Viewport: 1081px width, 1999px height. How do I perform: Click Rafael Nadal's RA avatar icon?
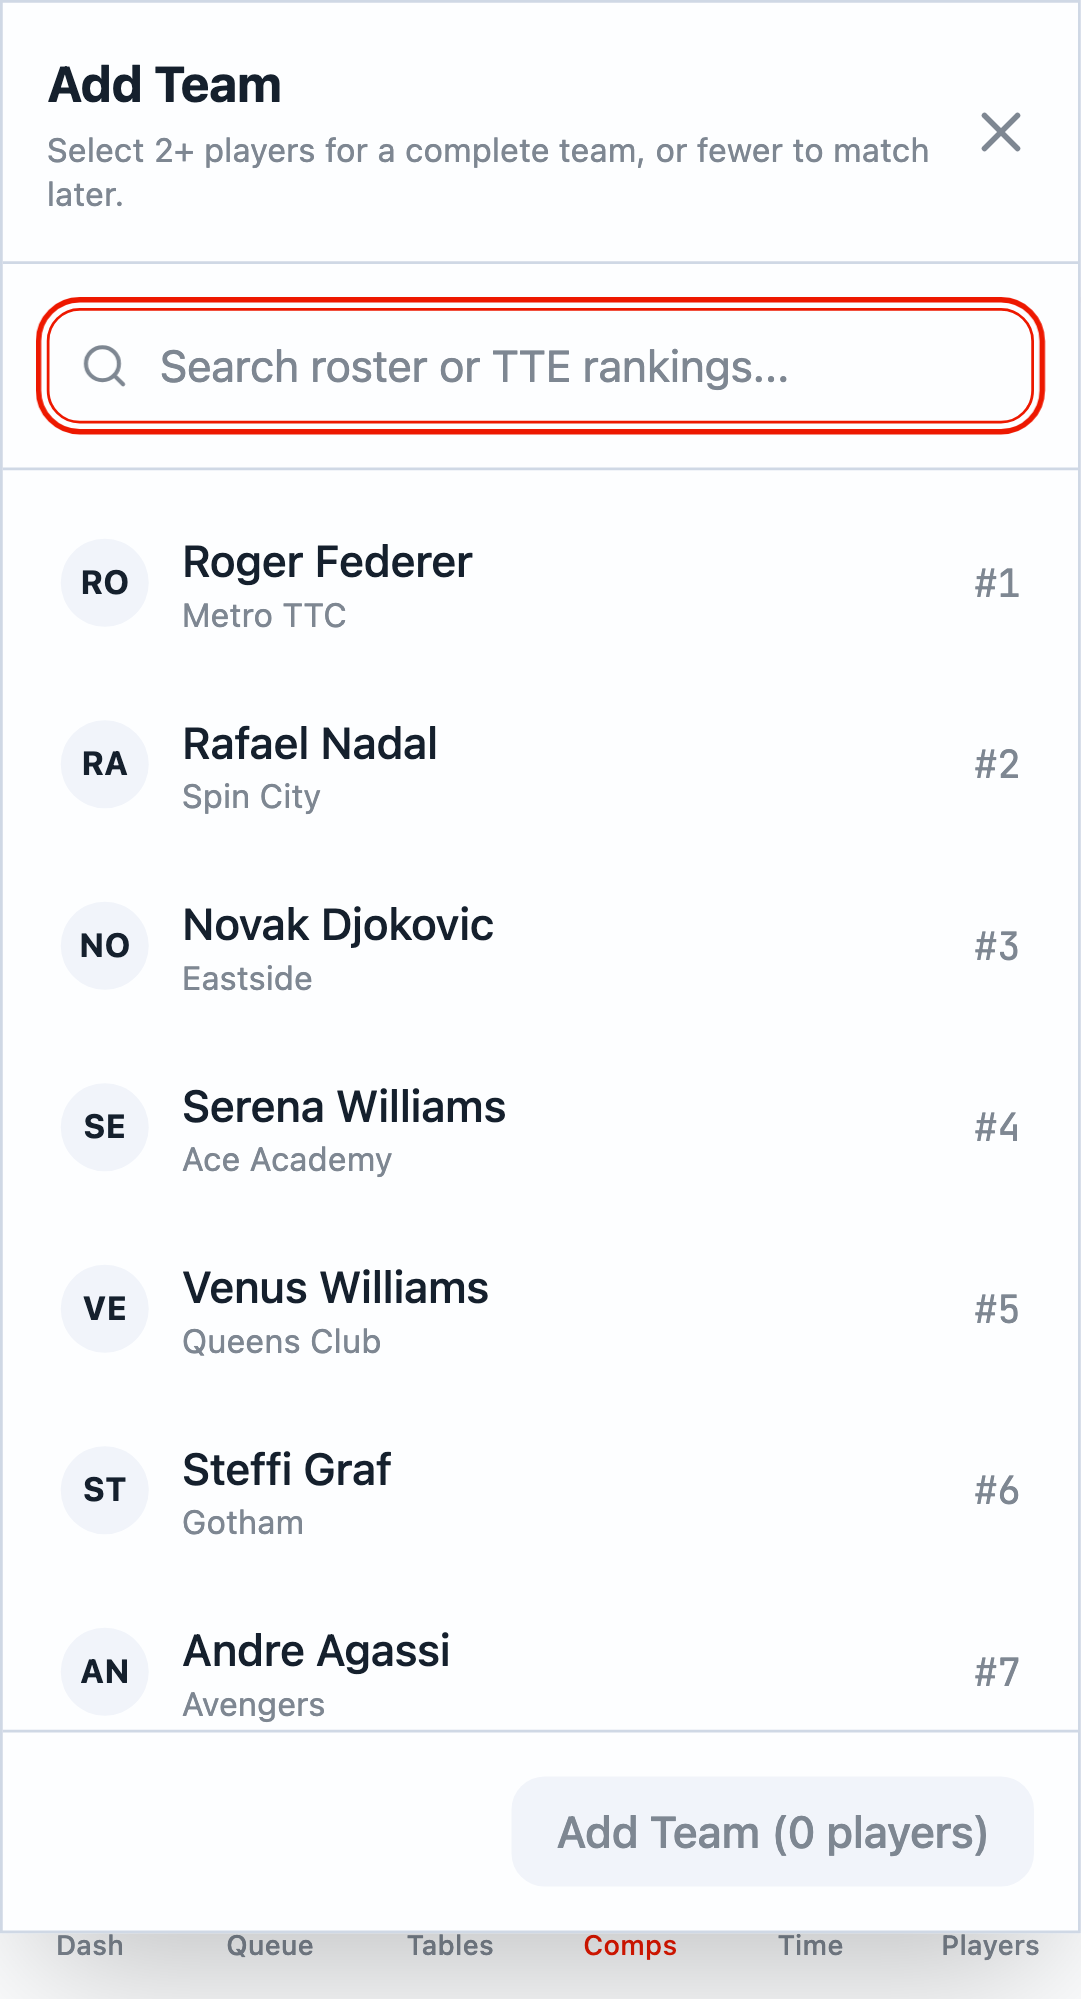(105, 764)
